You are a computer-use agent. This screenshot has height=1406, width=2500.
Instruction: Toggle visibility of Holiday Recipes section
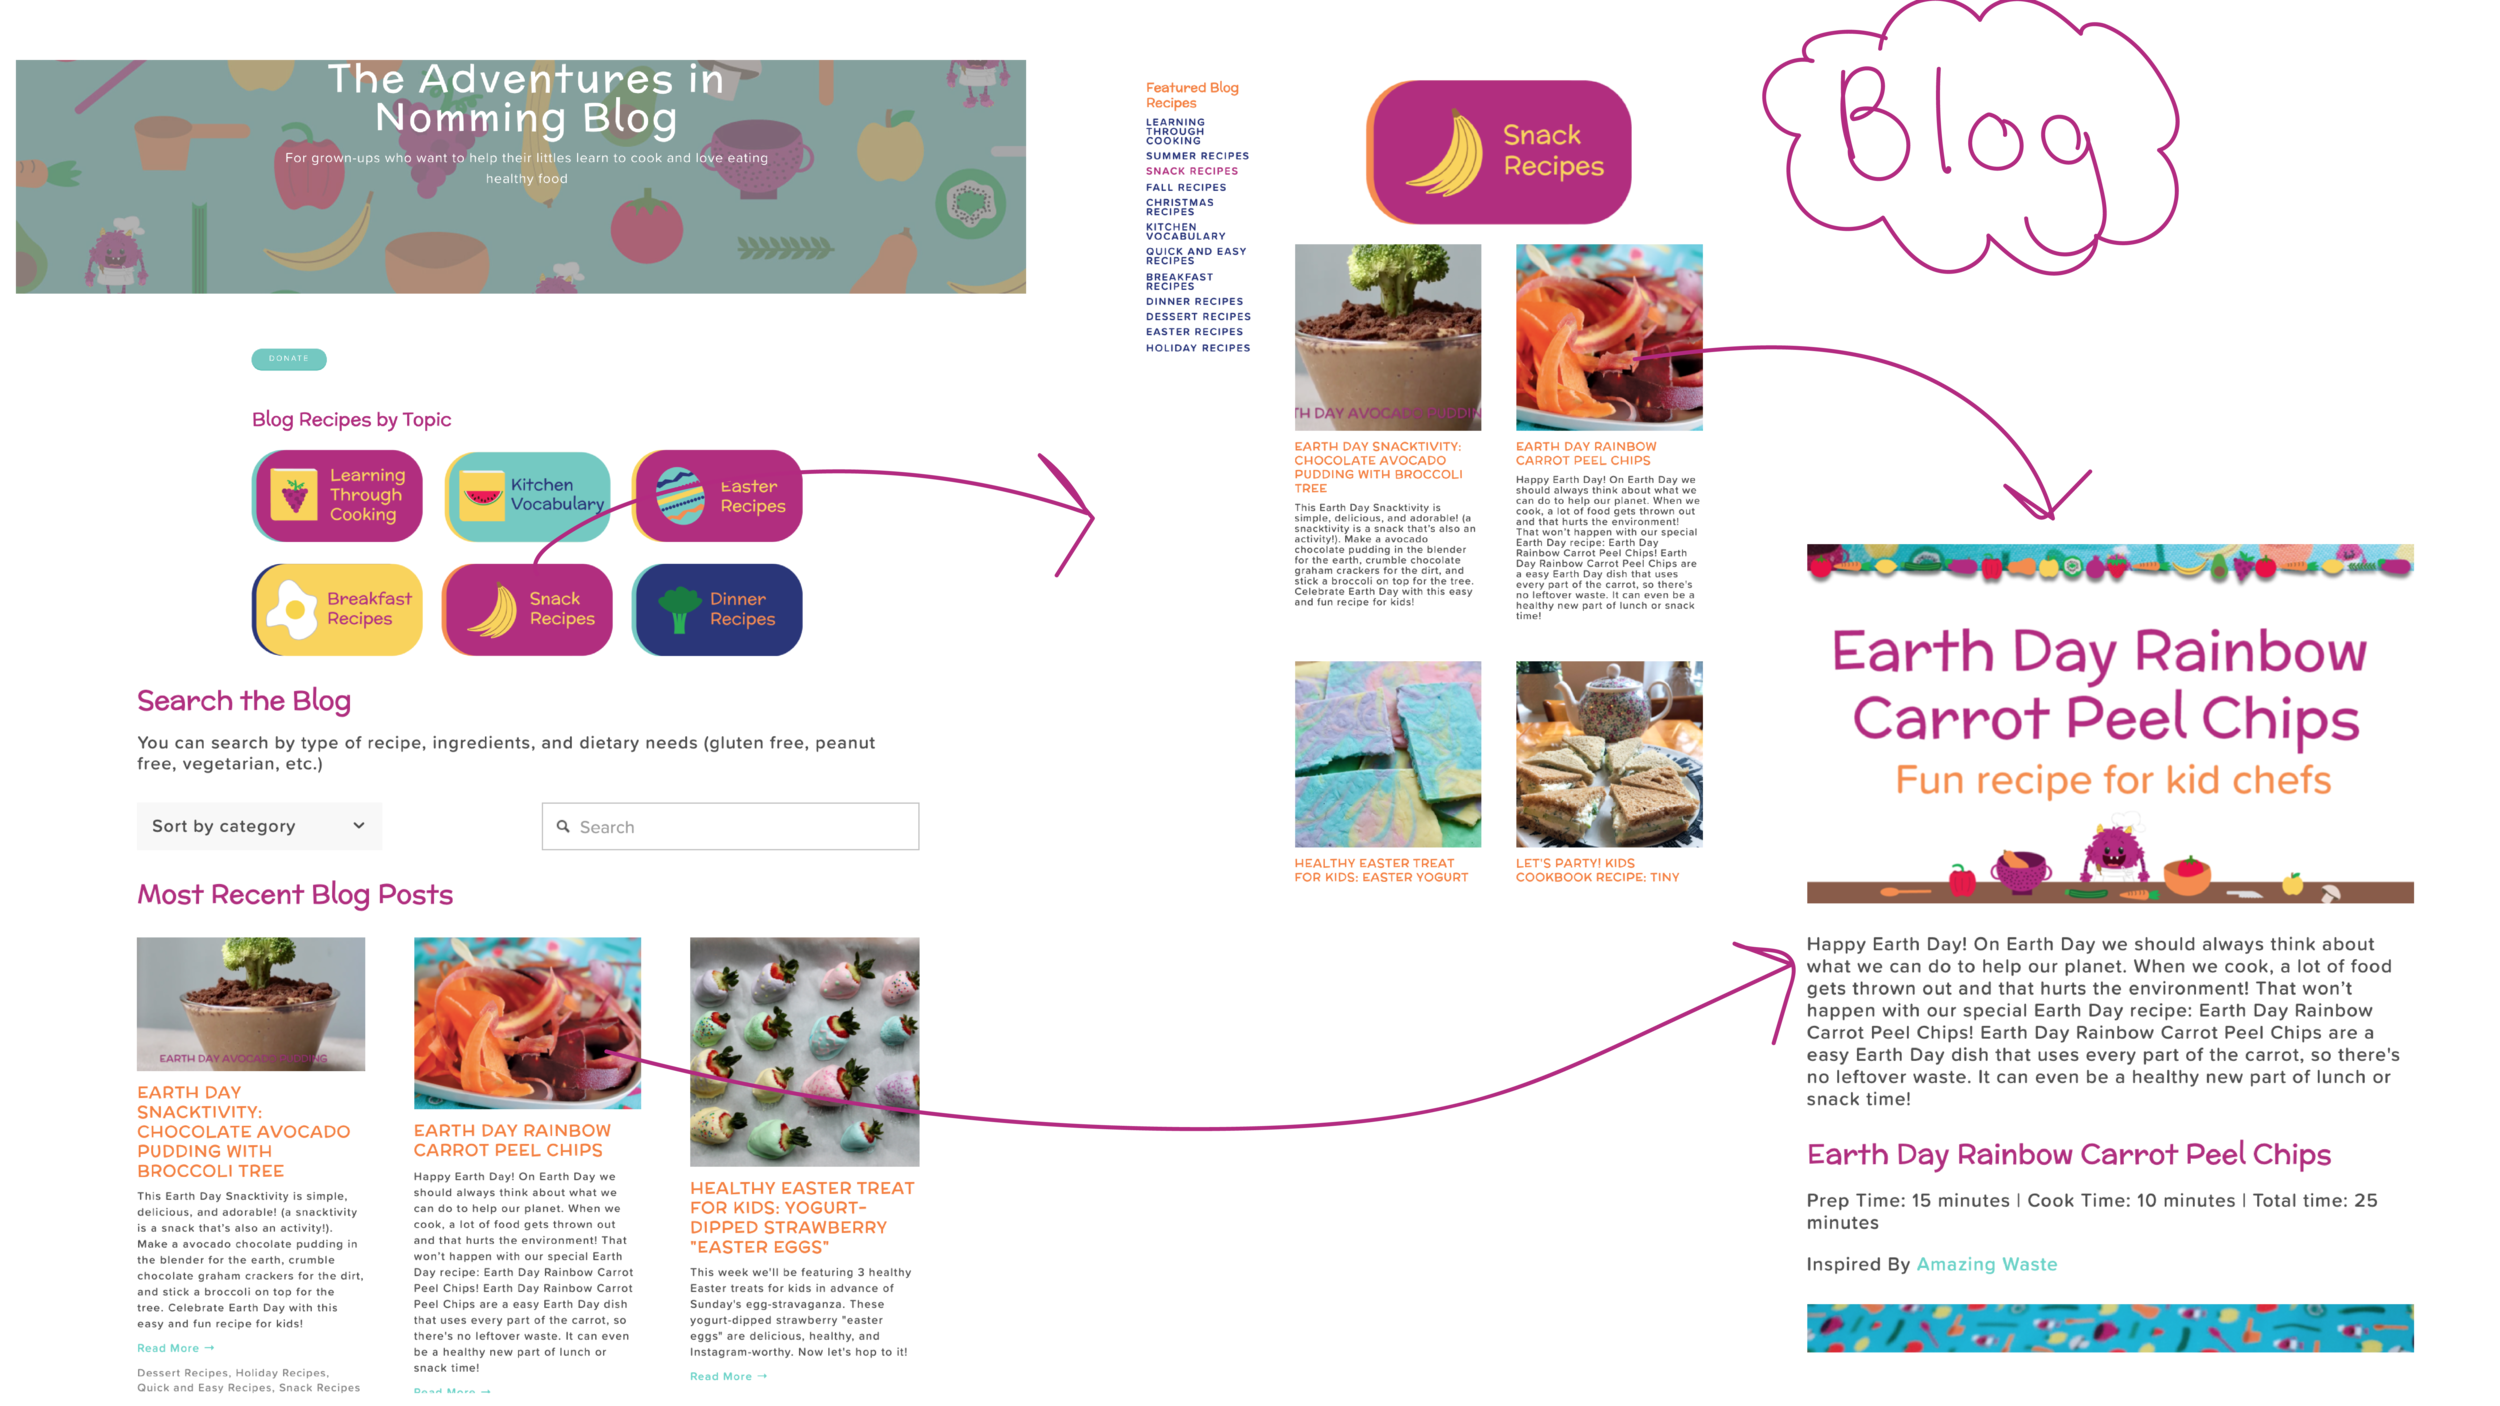click(1197, 348)
